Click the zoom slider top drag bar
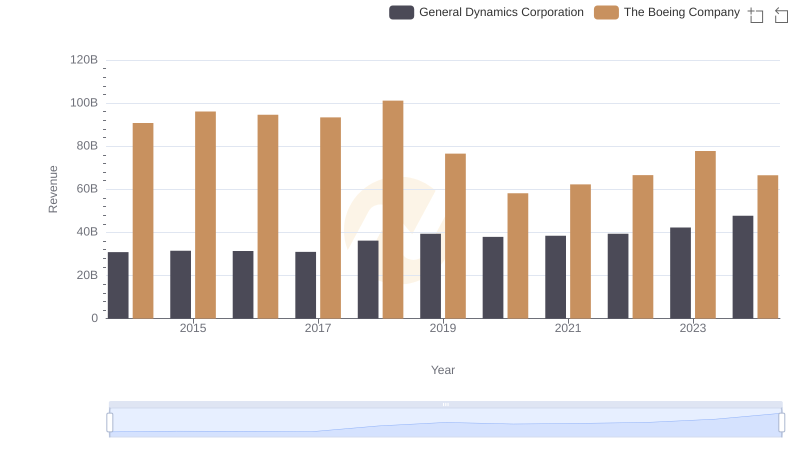Image resolution: width=800 pixels, height=461 pixels. tap(445, 404)
